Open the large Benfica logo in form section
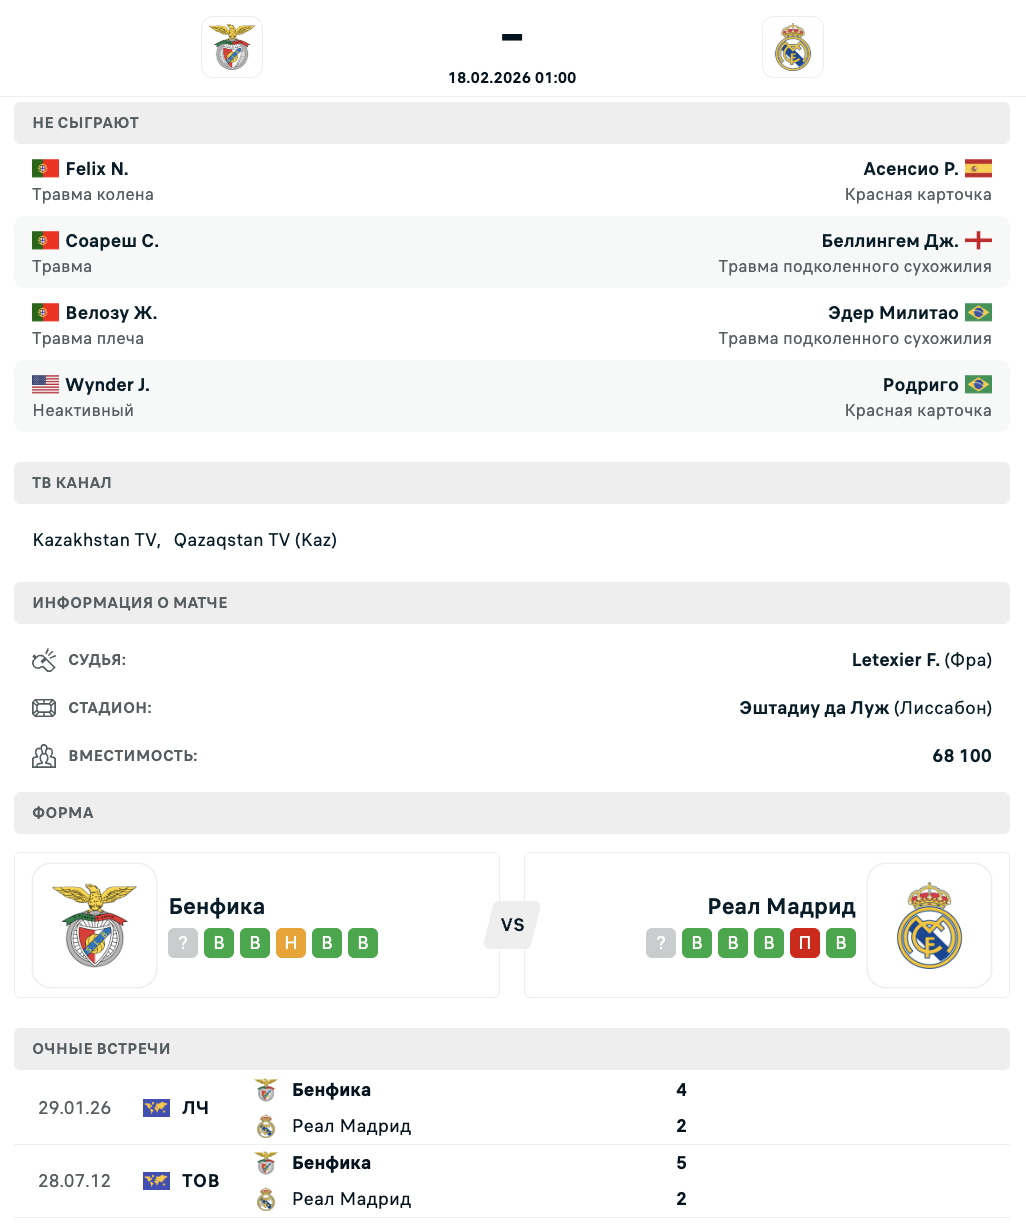 95,925
